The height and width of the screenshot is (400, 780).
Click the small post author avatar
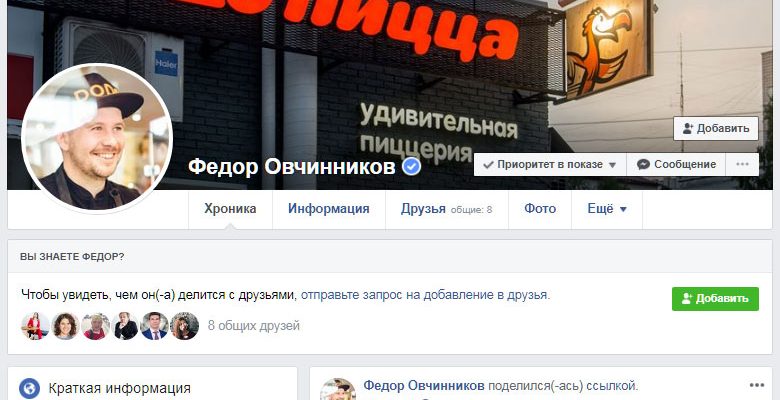tap(338, 390)
